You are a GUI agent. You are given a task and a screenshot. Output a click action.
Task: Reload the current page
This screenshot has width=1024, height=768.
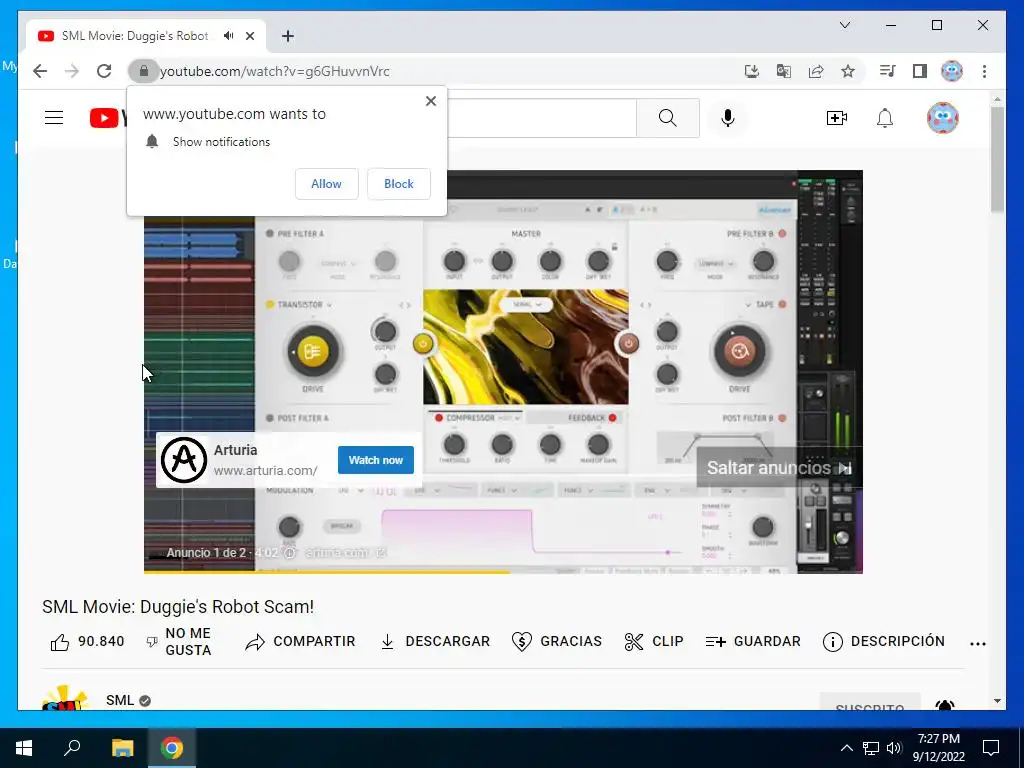(104, 71)
